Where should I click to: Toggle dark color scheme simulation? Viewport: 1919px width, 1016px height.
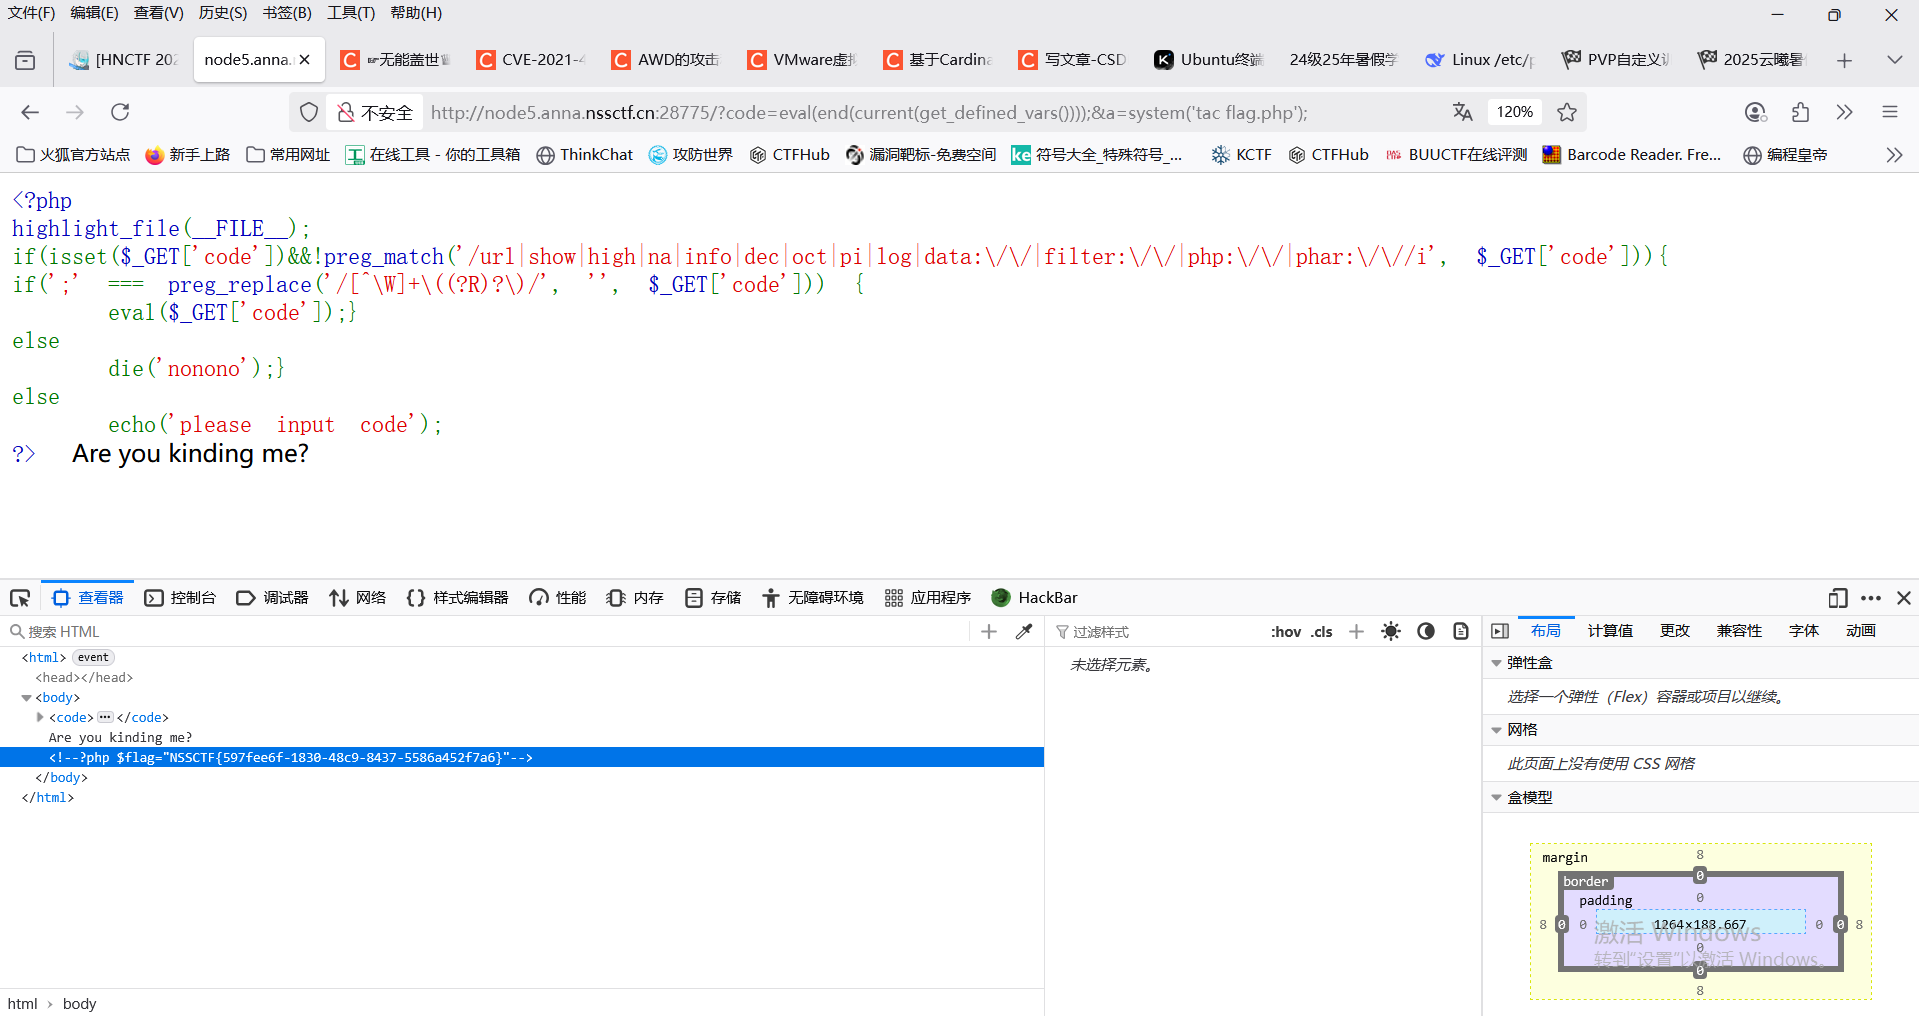(x=1426, y=631)
